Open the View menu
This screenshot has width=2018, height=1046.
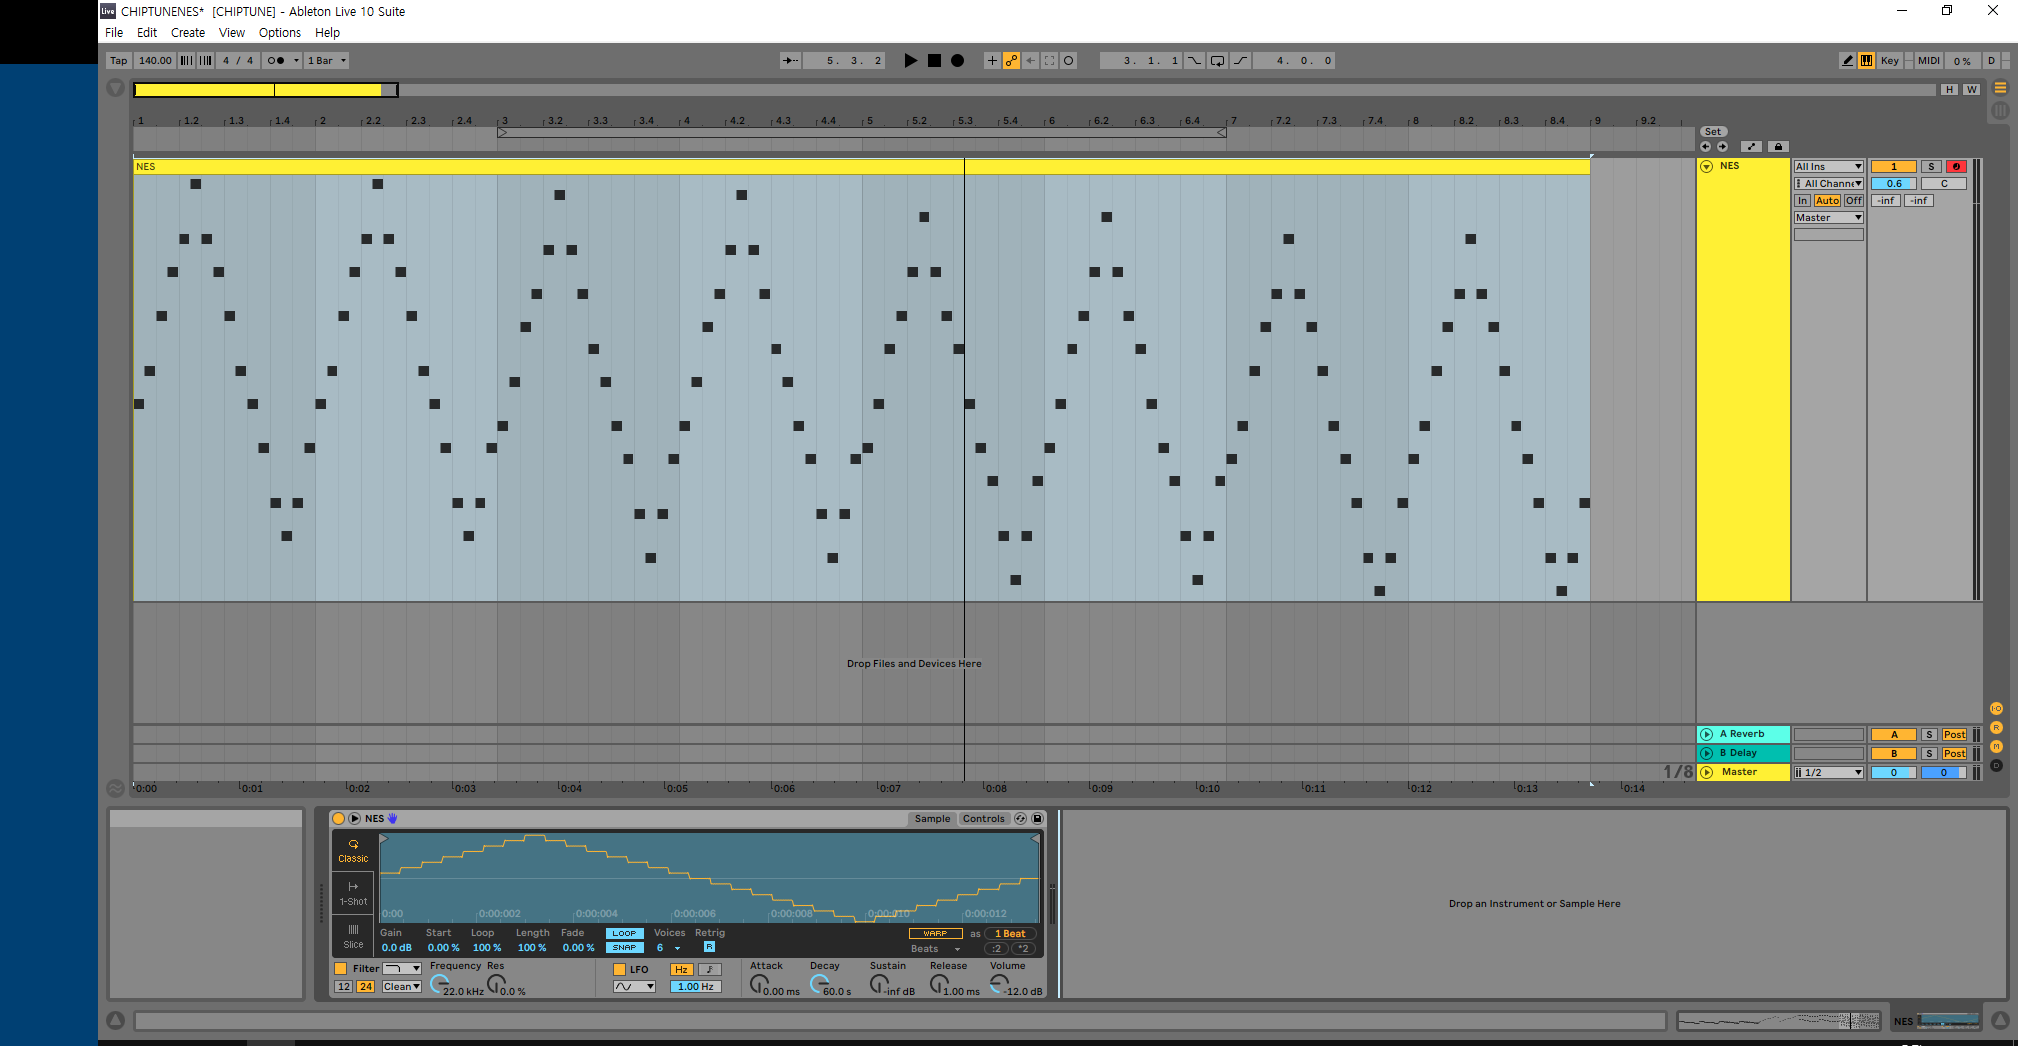pos(232,33)
